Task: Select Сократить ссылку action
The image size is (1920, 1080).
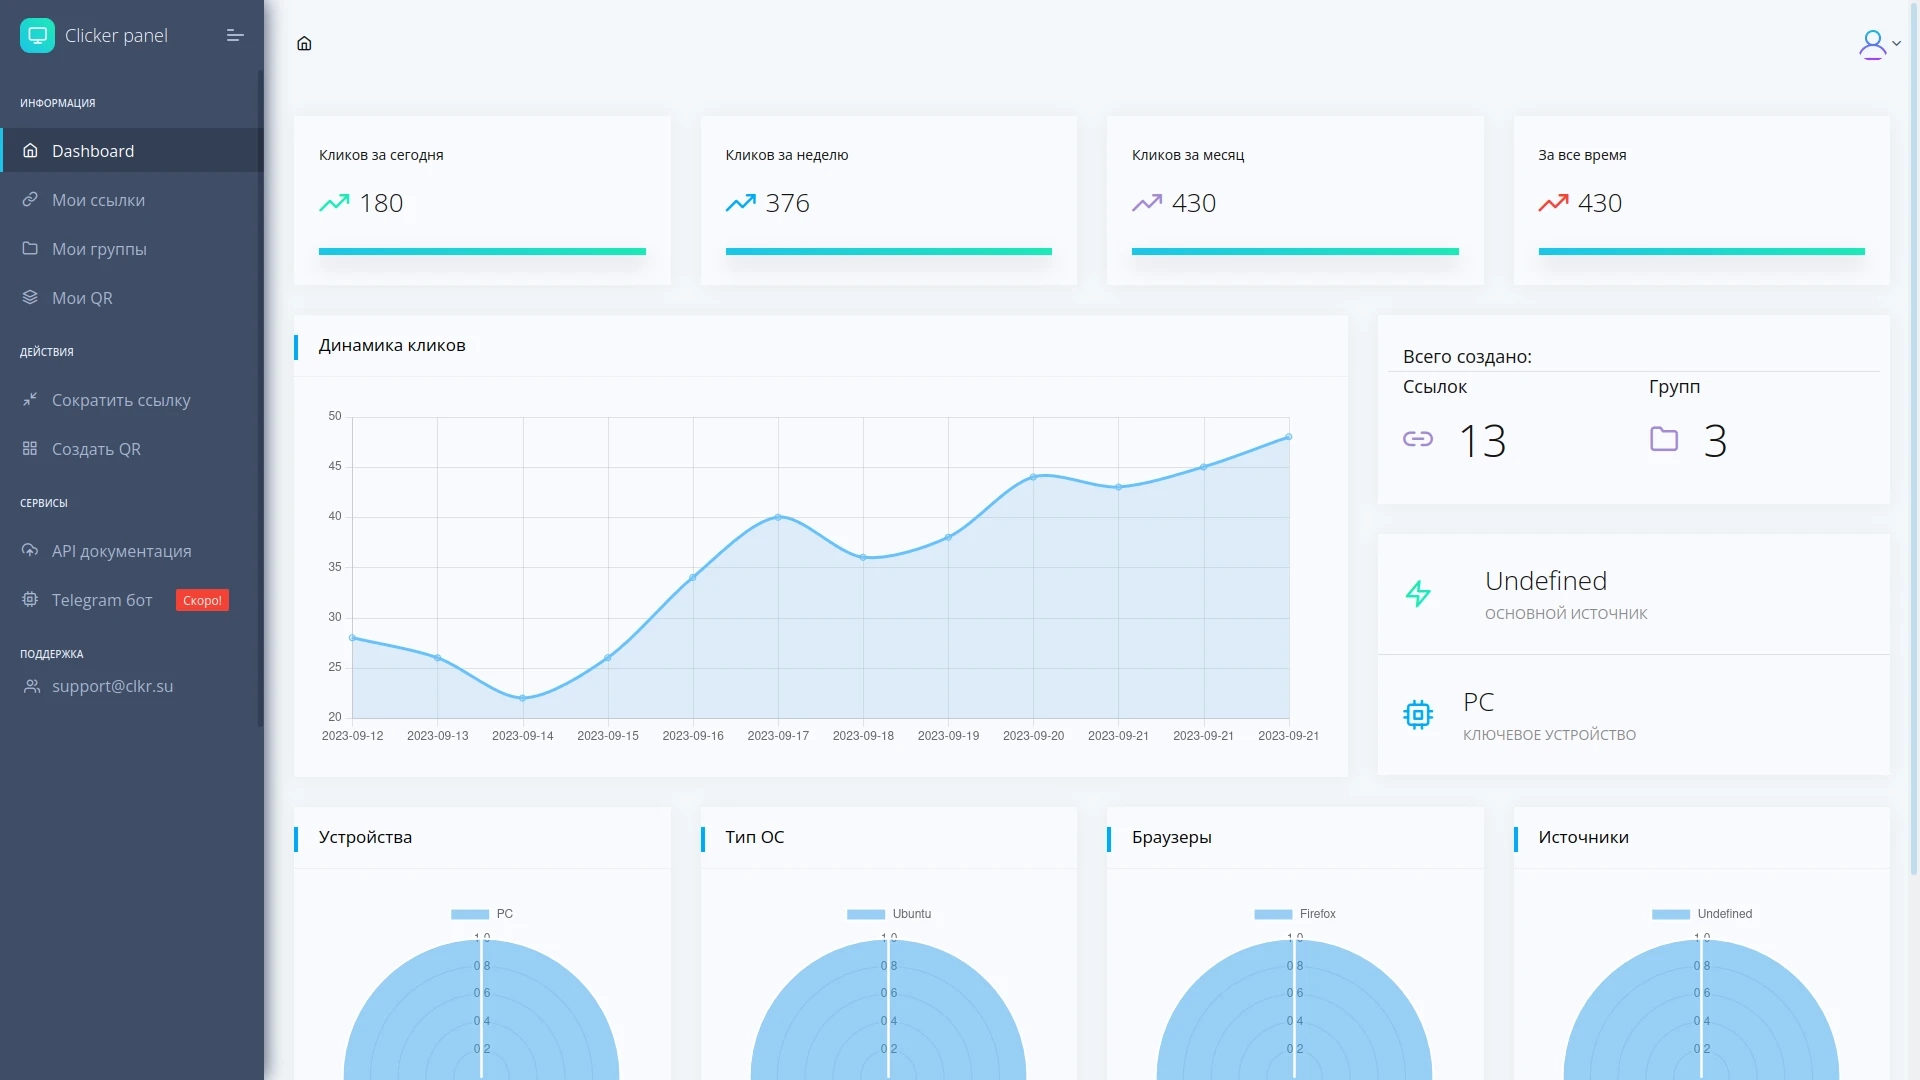Action: coord(132,399)
